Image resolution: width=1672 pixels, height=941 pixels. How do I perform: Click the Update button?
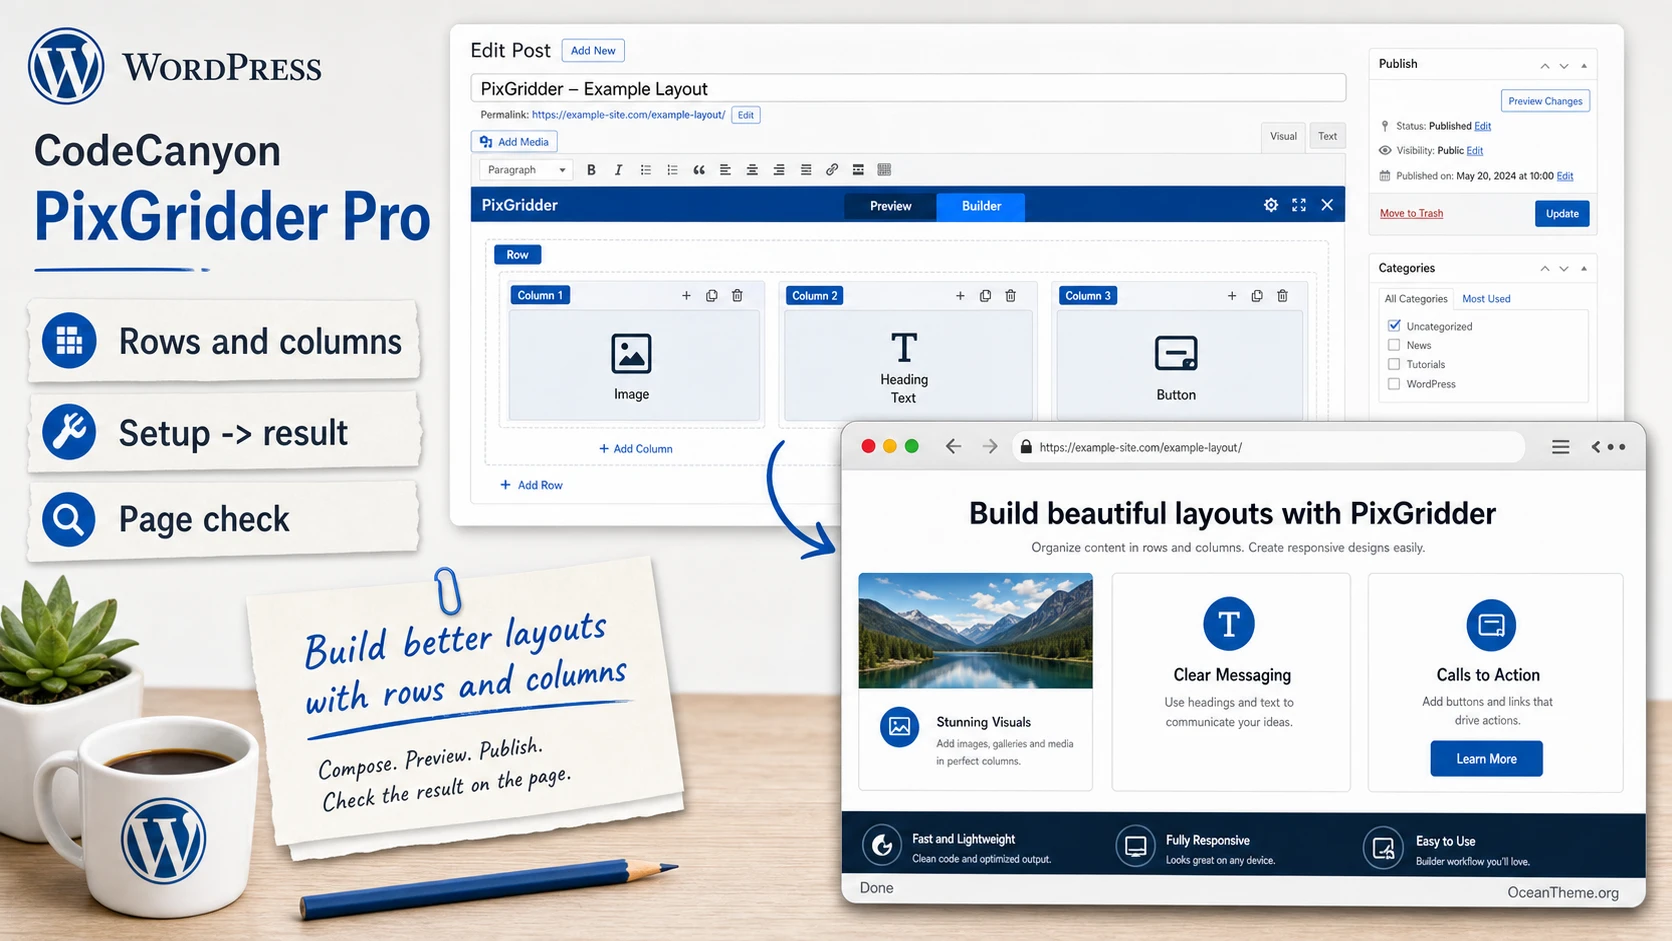tap(1562, 214)
